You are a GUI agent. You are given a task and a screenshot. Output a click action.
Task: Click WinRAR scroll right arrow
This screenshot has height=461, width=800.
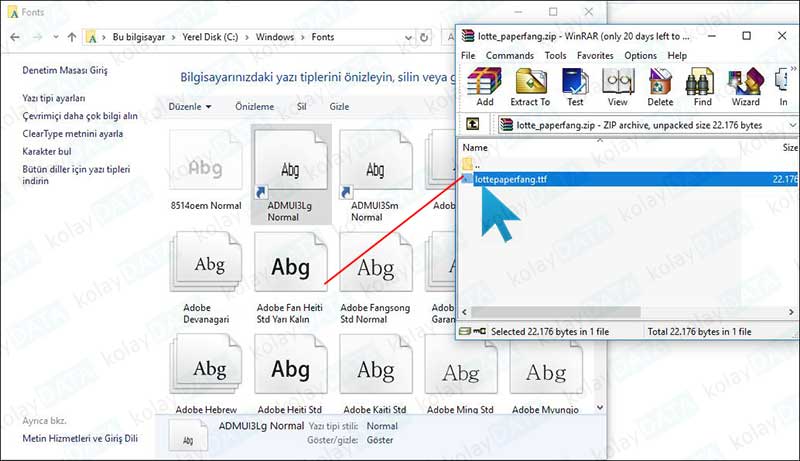791,312
